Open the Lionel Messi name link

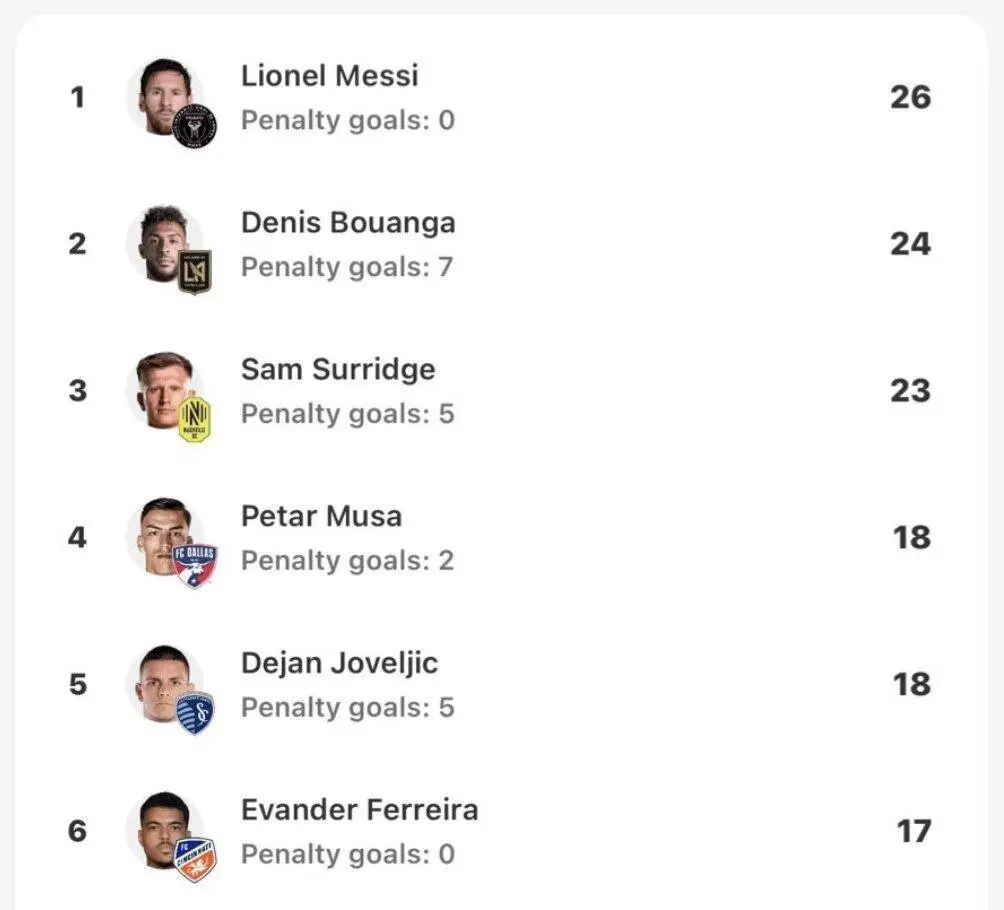click(x=329, y=76)
